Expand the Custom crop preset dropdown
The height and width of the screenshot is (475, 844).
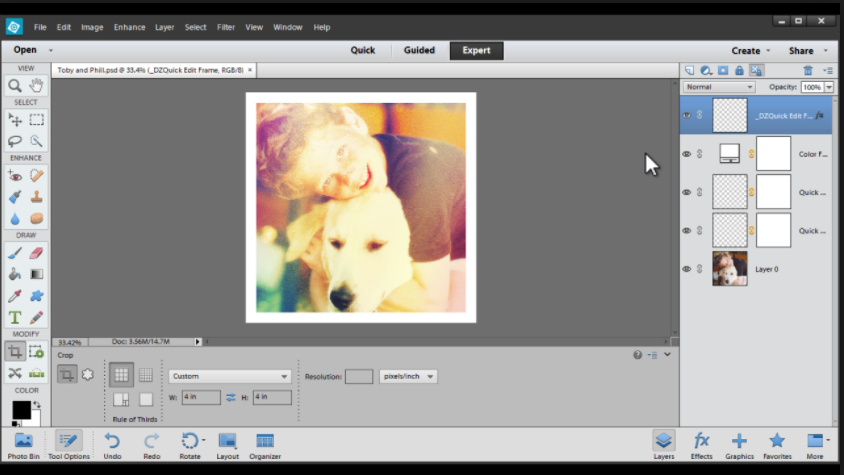click(x=230, y=376)
